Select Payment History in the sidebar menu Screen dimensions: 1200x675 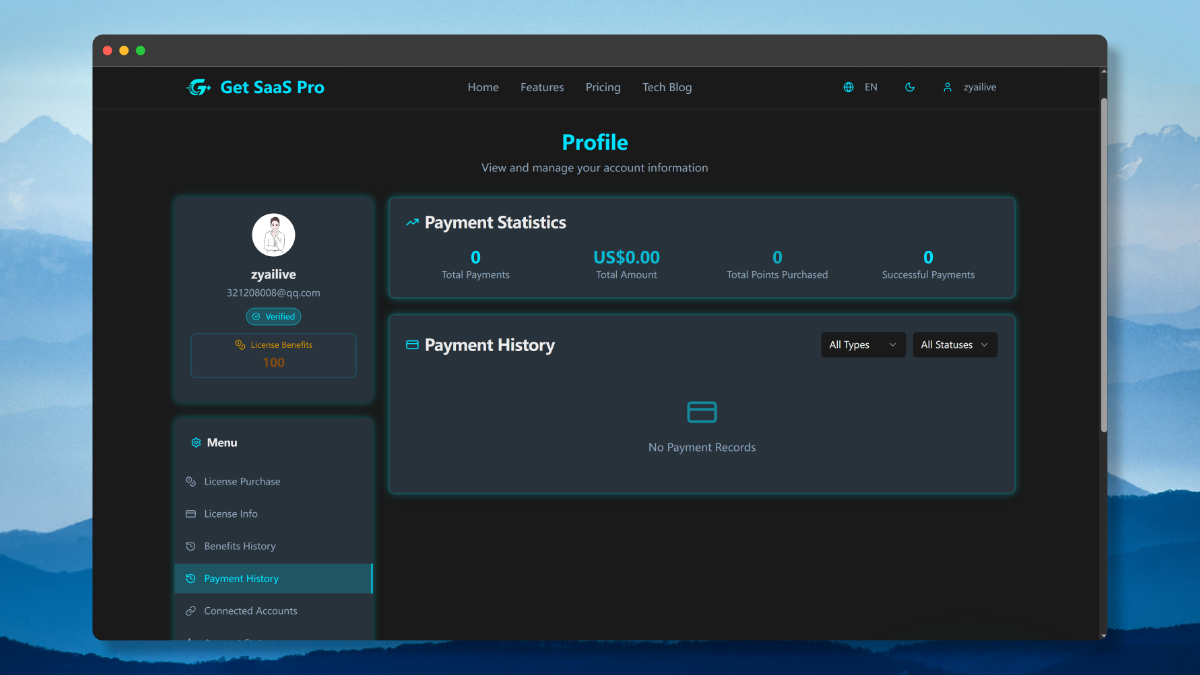[x=241, y=578]
